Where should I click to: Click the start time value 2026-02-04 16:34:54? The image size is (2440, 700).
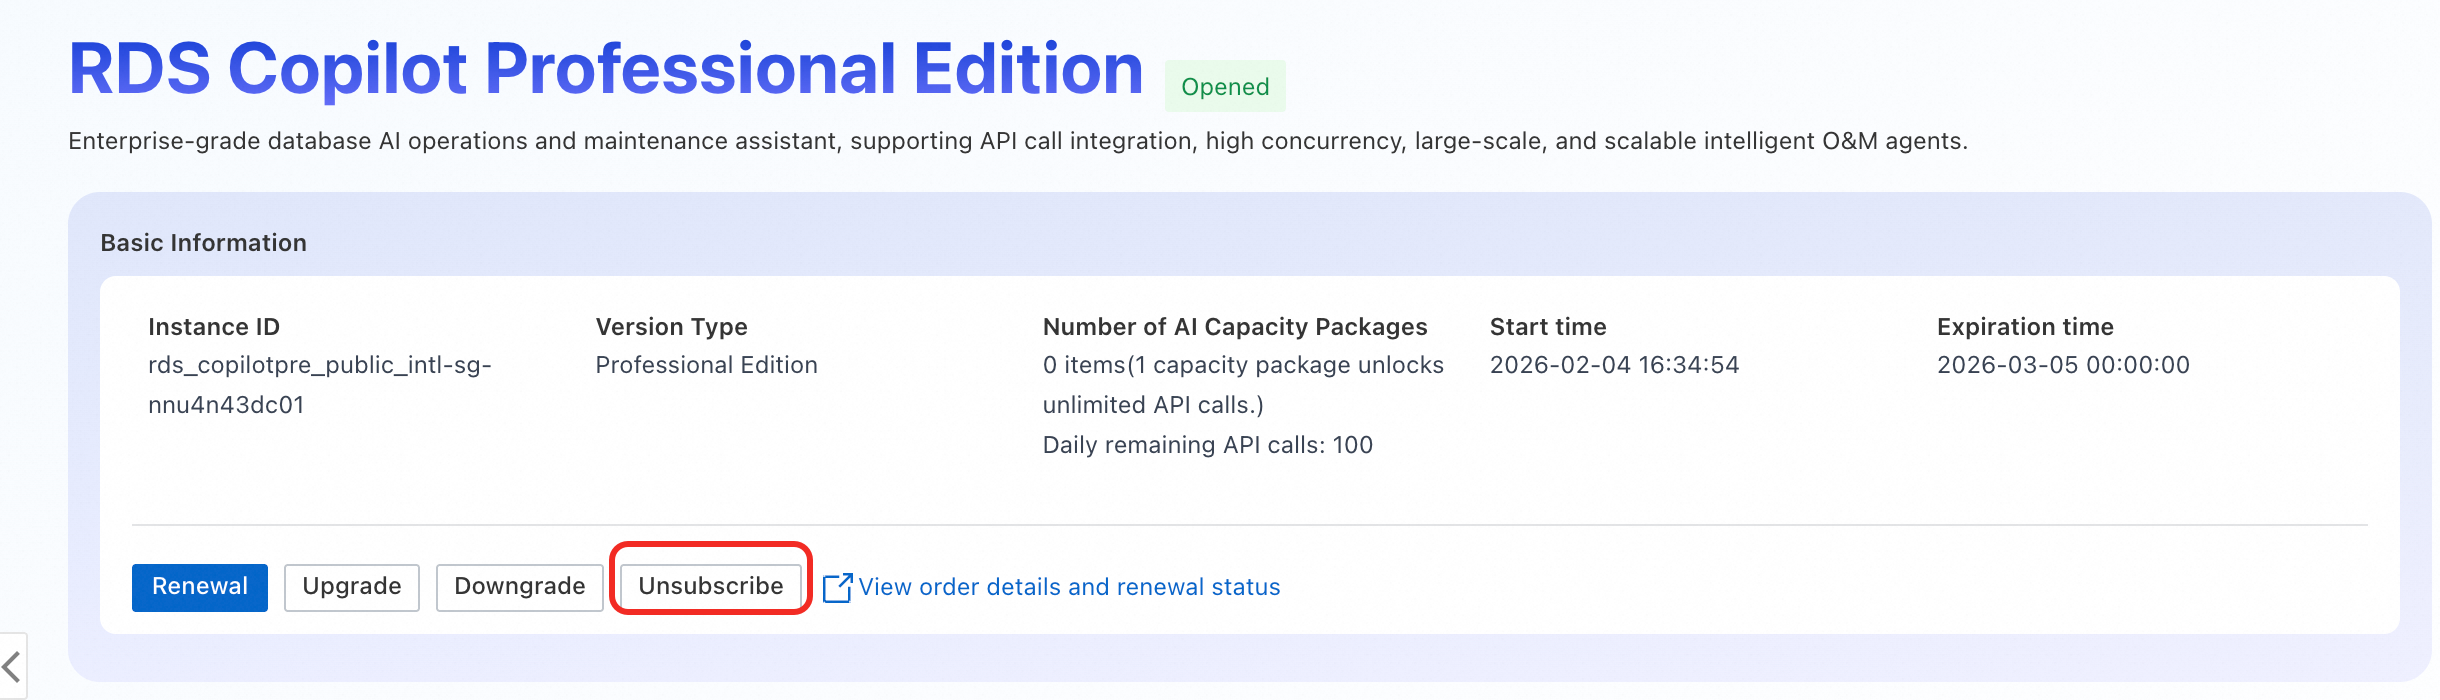[x=1614, y=365]
